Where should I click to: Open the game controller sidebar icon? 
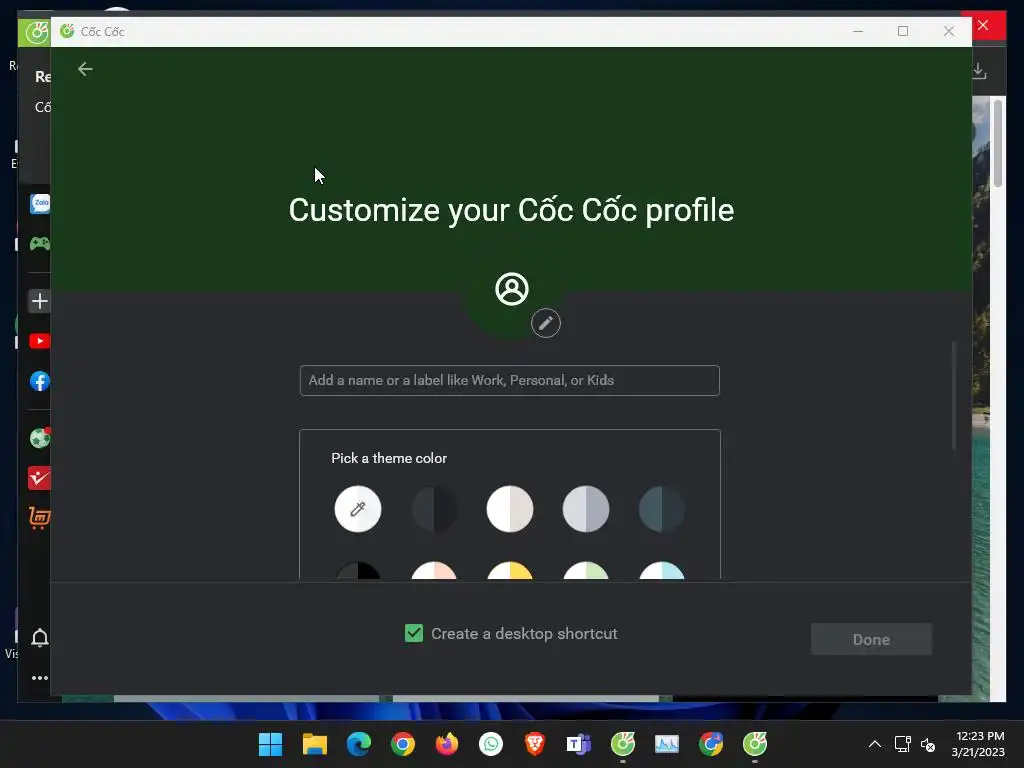click(40, 244)
